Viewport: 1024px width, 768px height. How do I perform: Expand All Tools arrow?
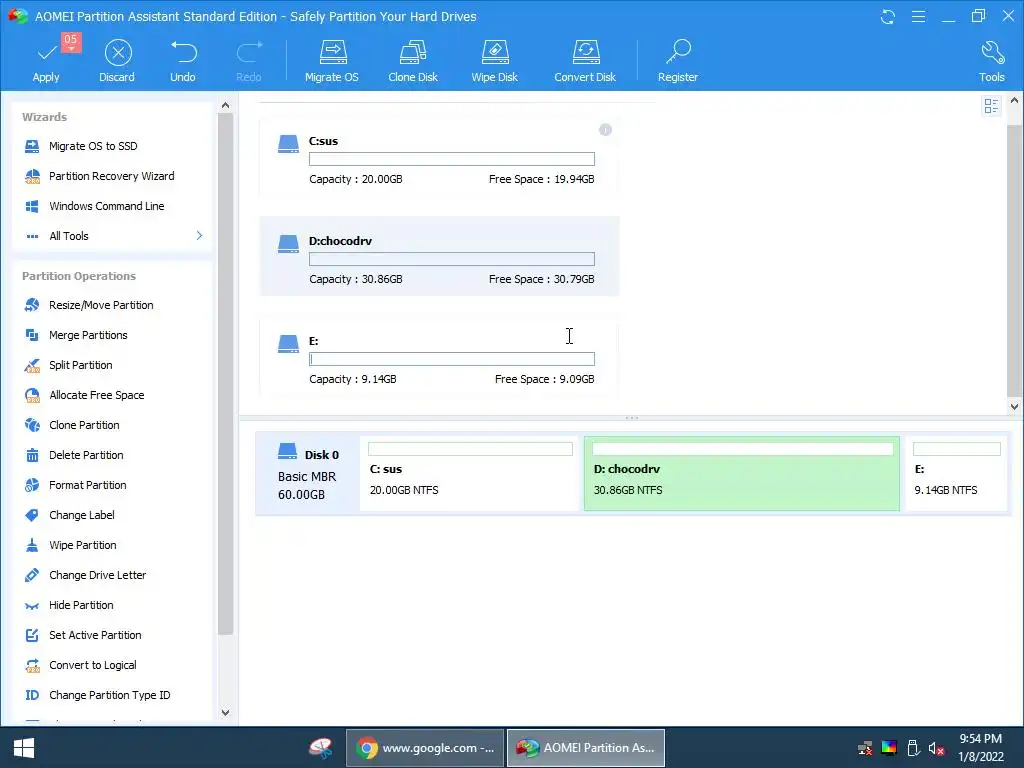click(x=199, y=235)
